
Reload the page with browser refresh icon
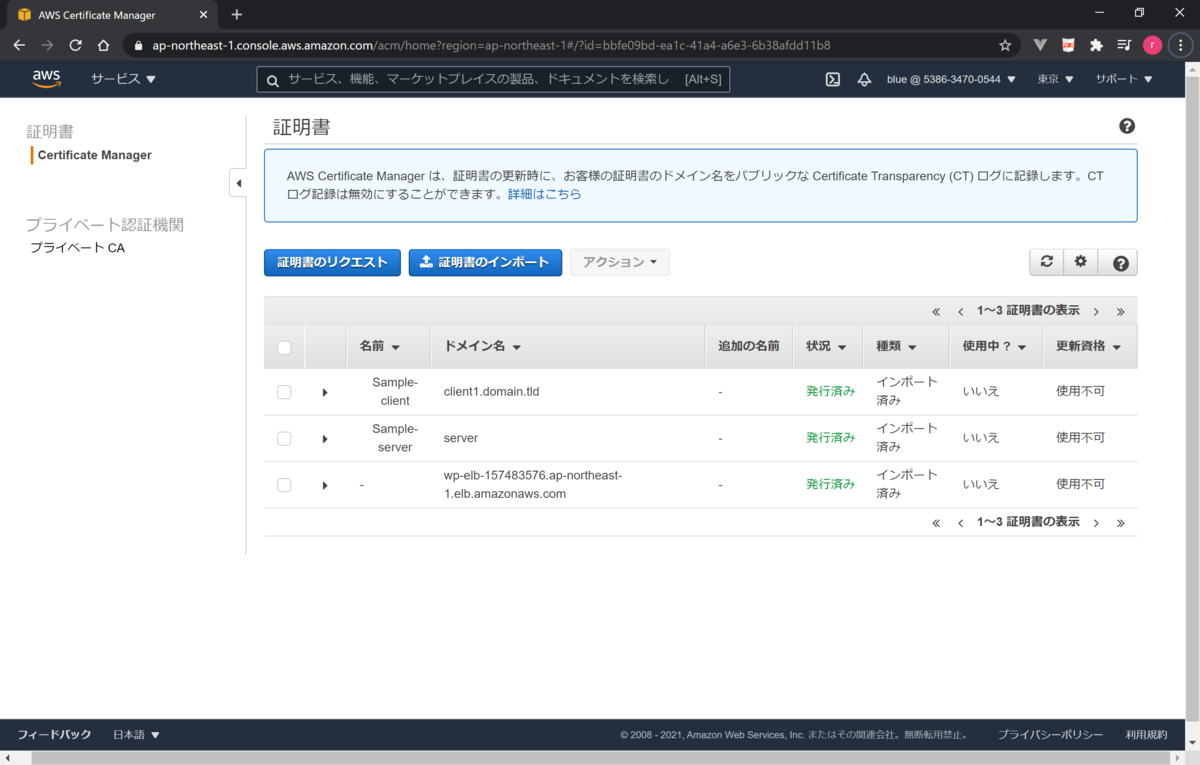pos(75,45)
